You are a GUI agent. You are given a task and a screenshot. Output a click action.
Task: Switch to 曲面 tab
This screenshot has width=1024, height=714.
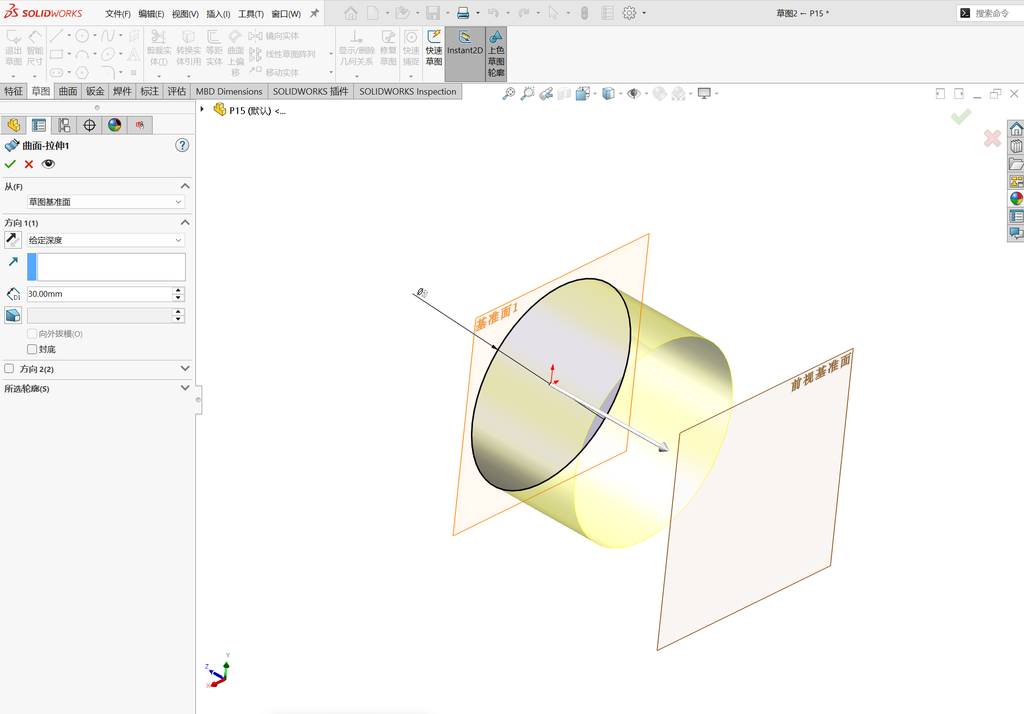(68, 91)
